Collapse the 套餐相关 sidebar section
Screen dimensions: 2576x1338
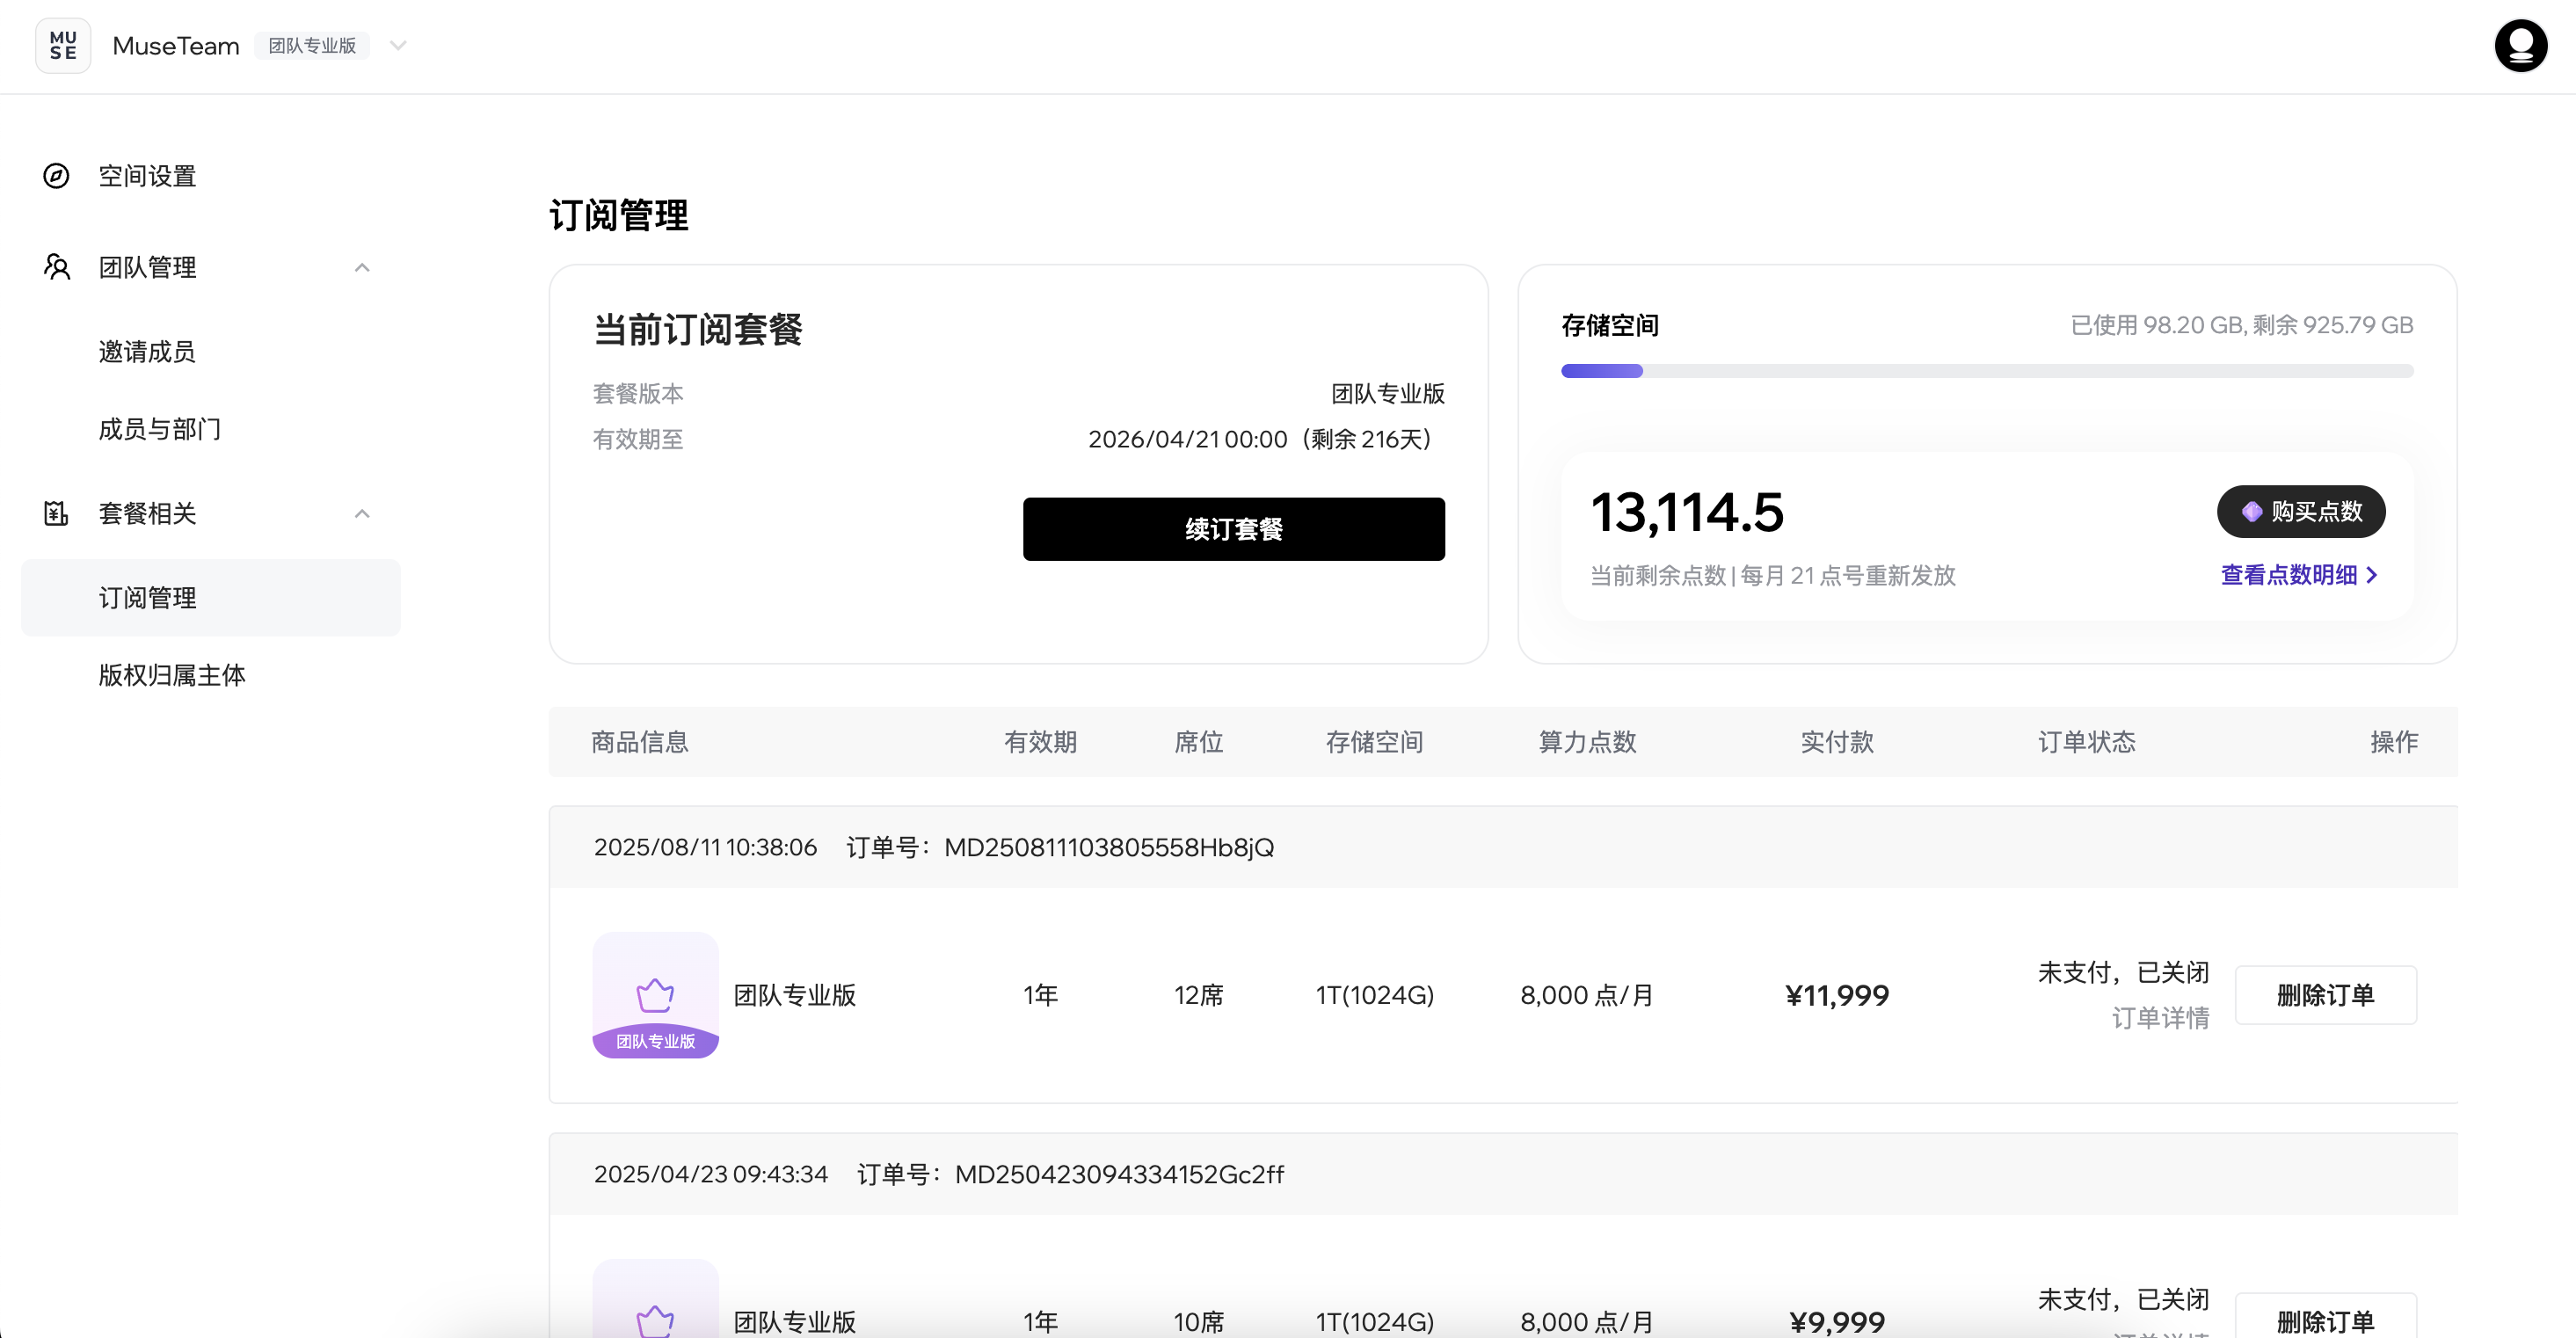click(362, 513)
